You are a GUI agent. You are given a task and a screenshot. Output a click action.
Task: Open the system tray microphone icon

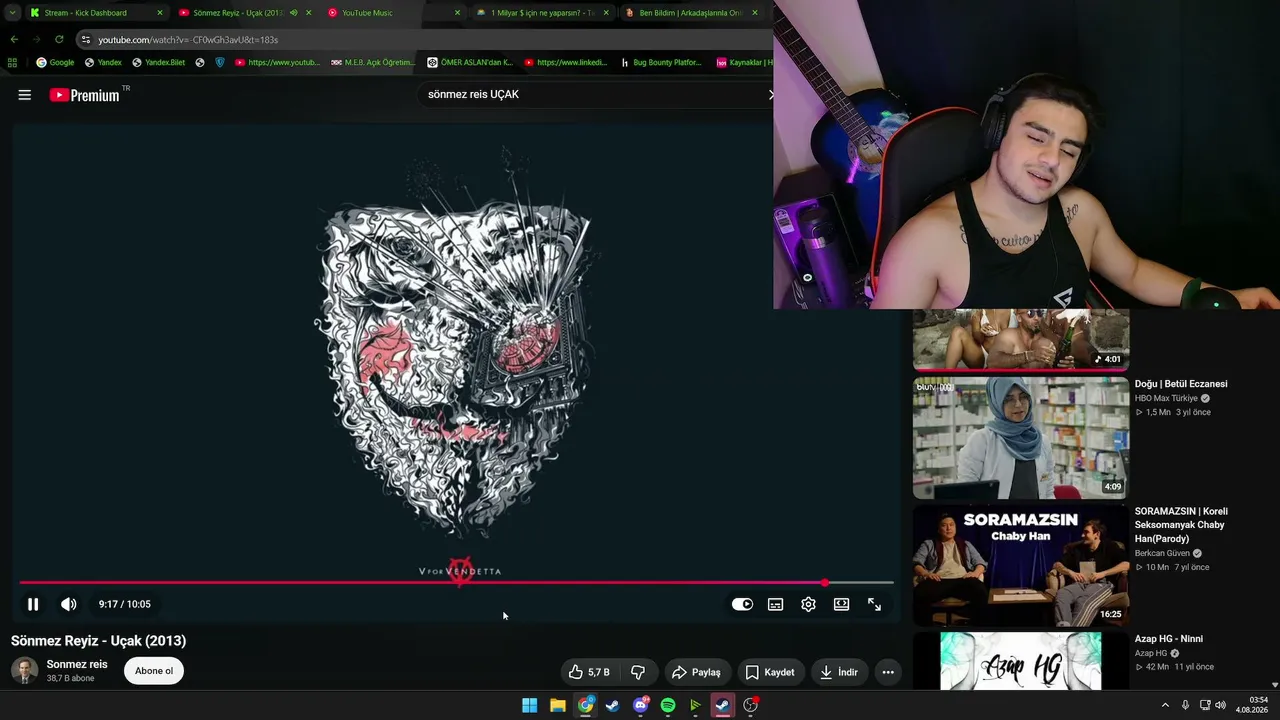coord(1185,705)
